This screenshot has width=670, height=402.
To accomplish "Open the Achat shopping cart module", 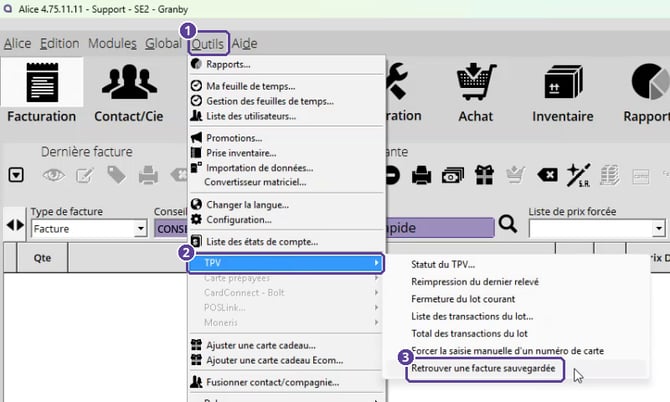I will click(476, 92).
